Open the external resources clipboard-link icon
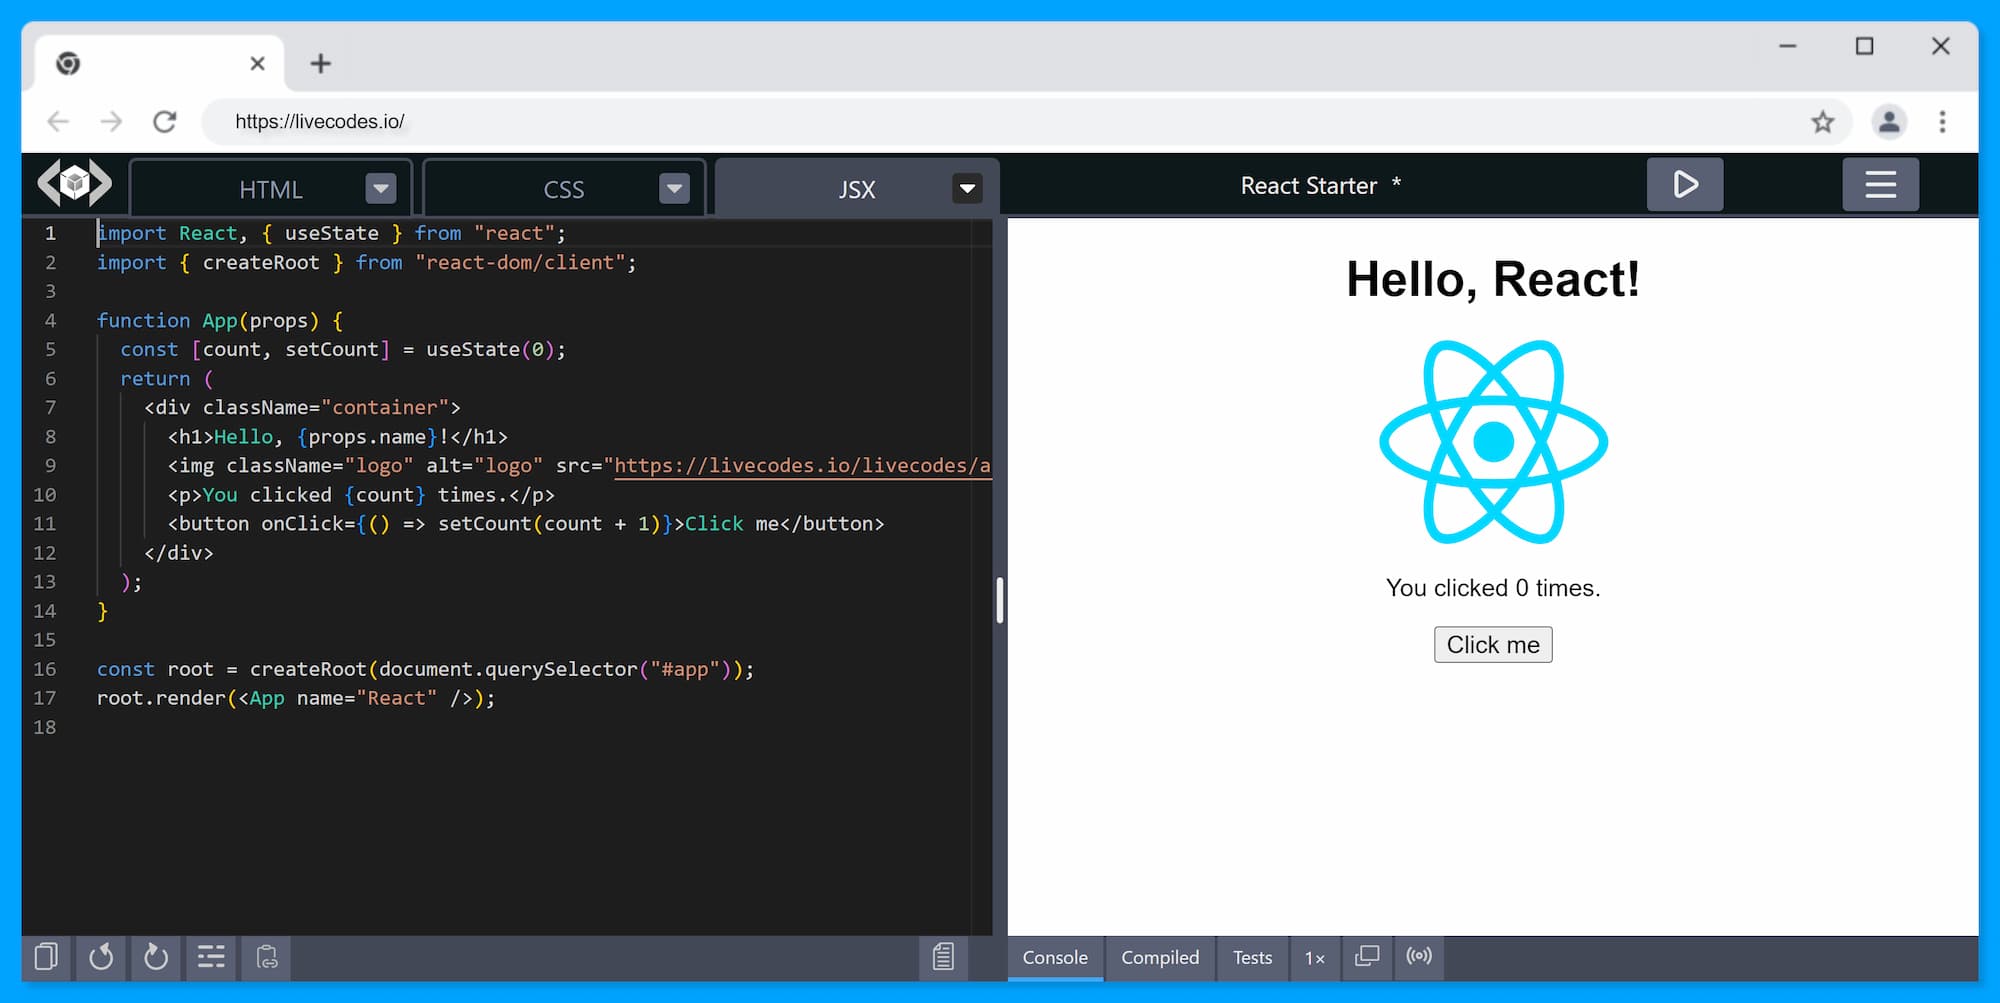The image size is (2000, 1003). [x=266, y=957]
